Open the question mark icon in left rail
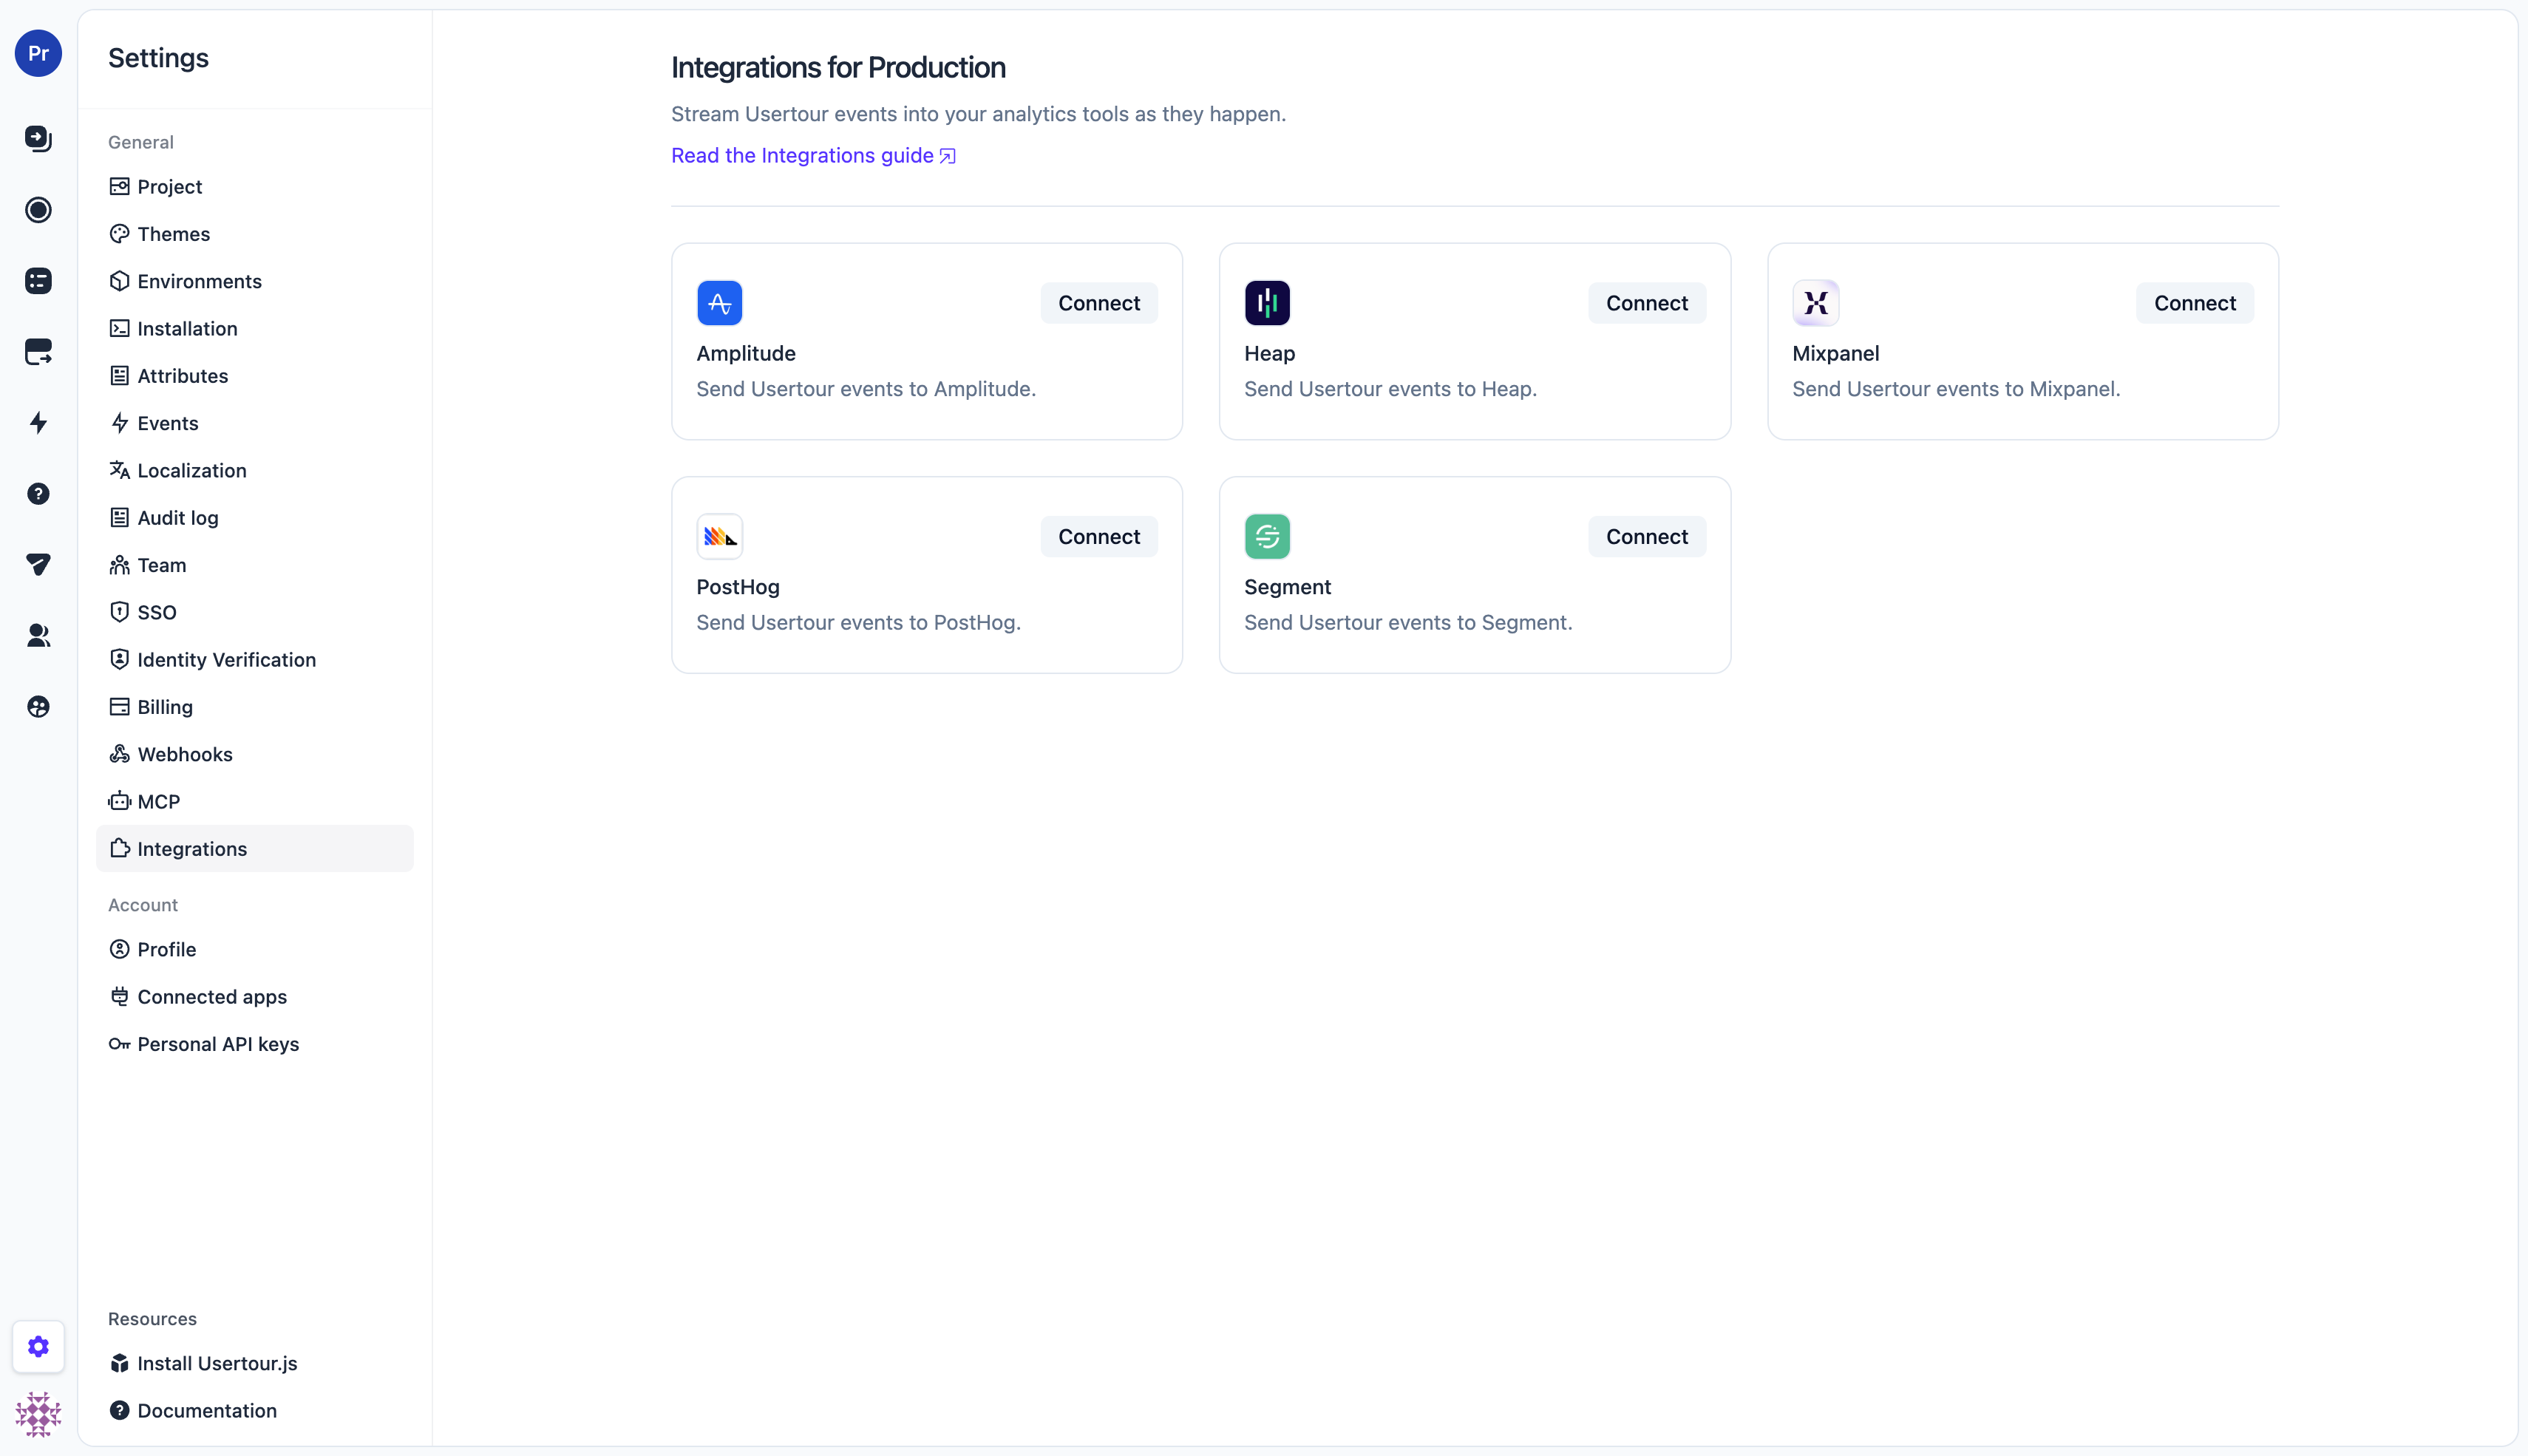Screen dimensions: 2528x1456 click(x=38, y=493)
